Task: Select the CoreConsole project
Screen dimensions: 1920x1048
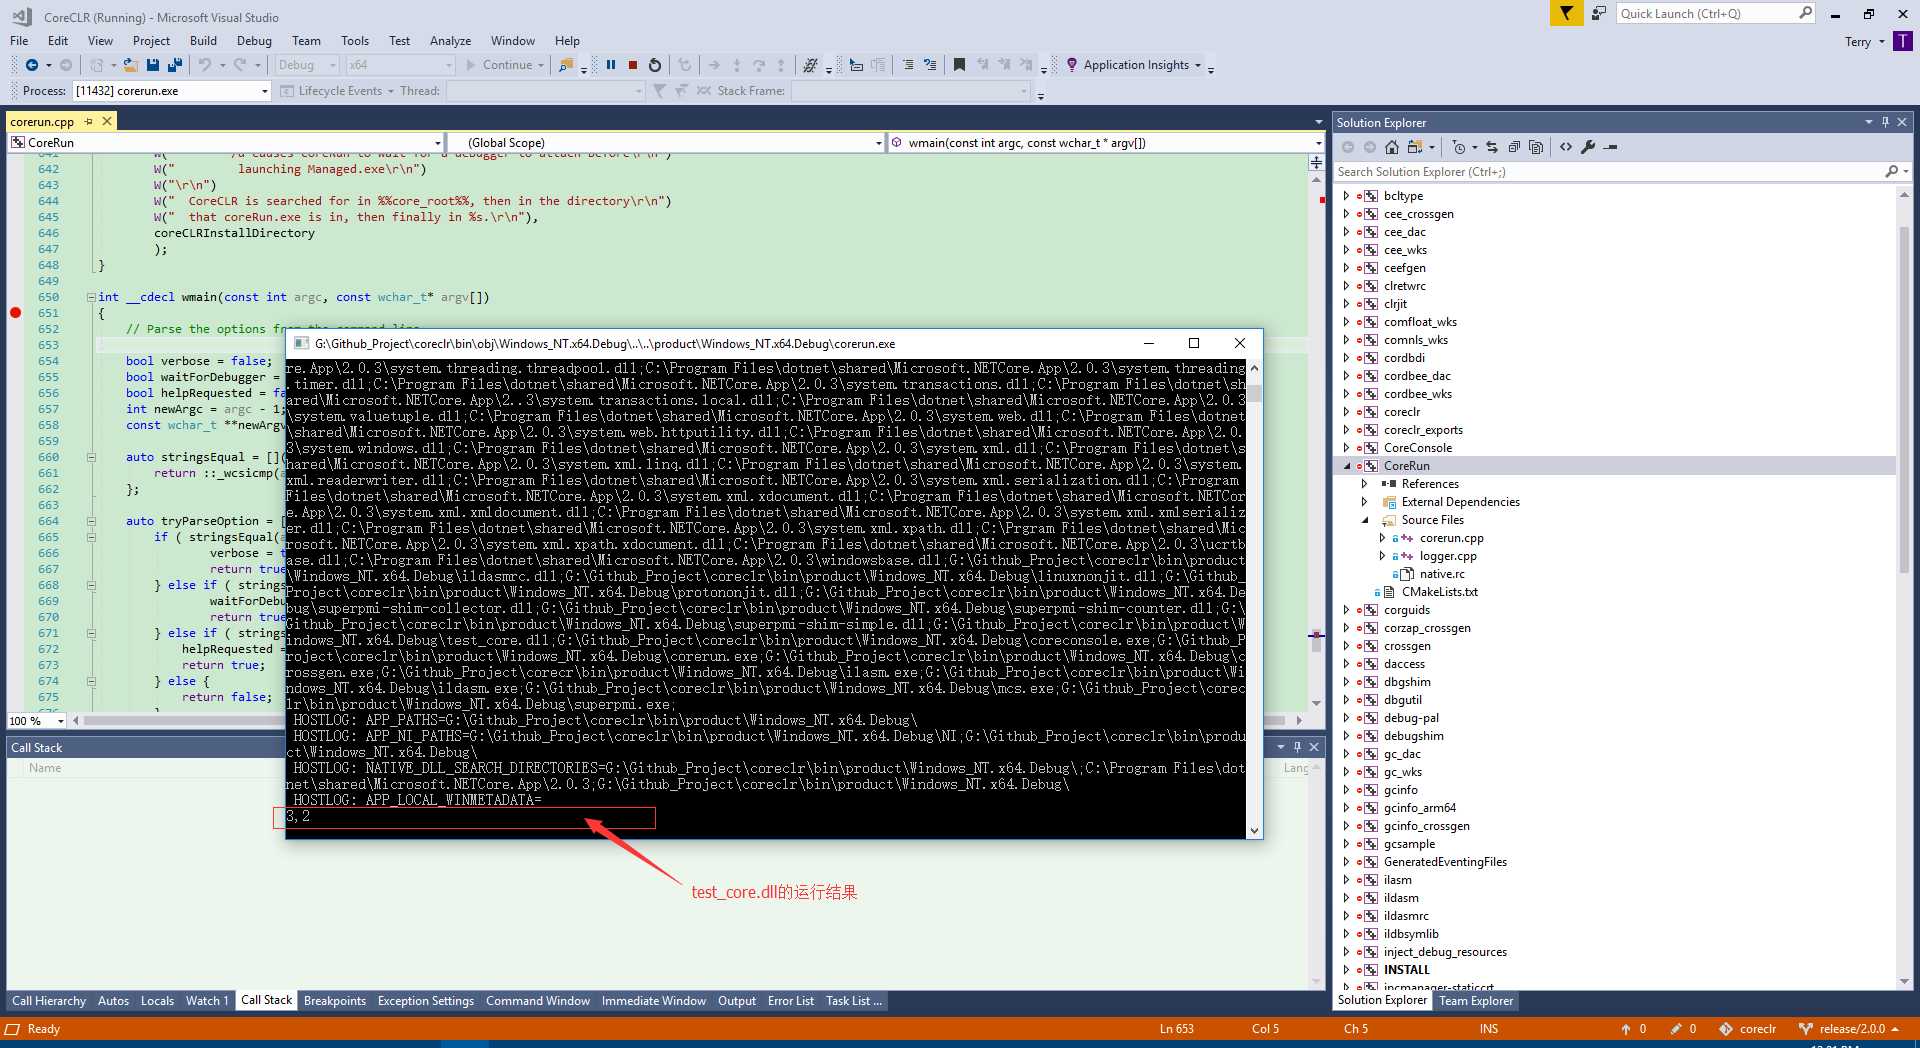Action: (x=1417, y=448)
